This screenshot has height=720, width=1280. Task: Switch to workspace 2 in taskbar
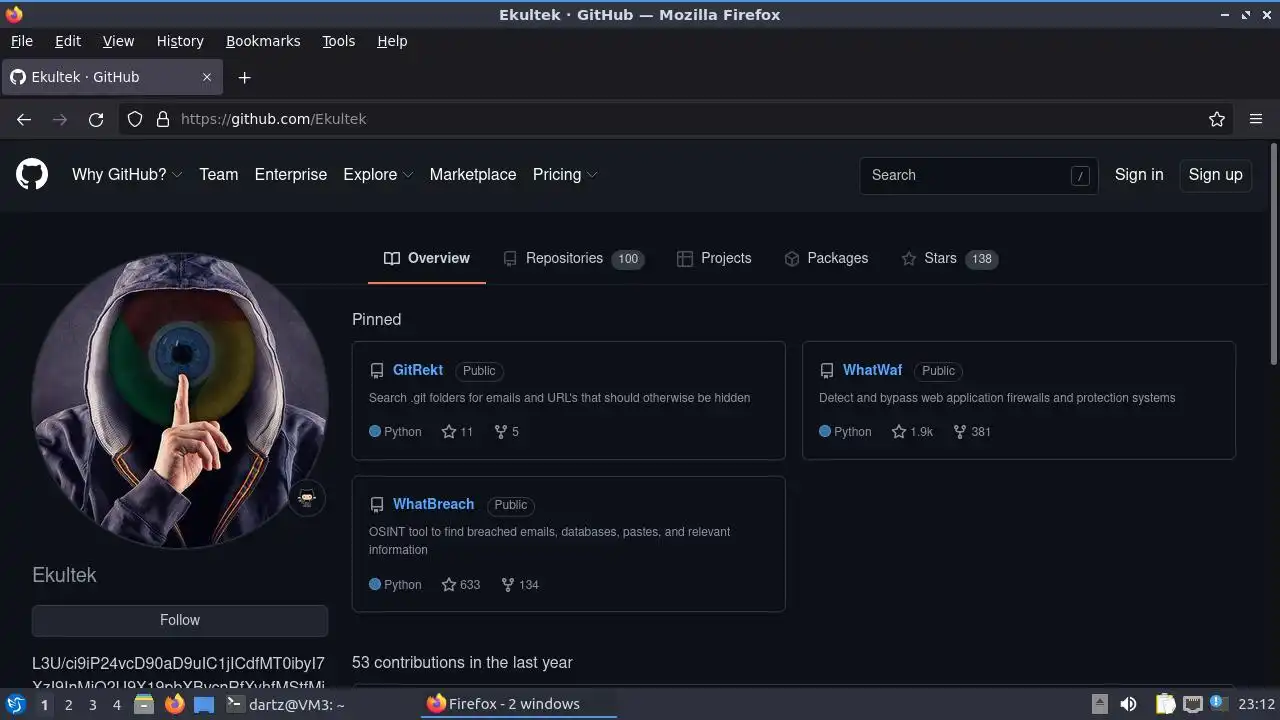coord(68,704)
